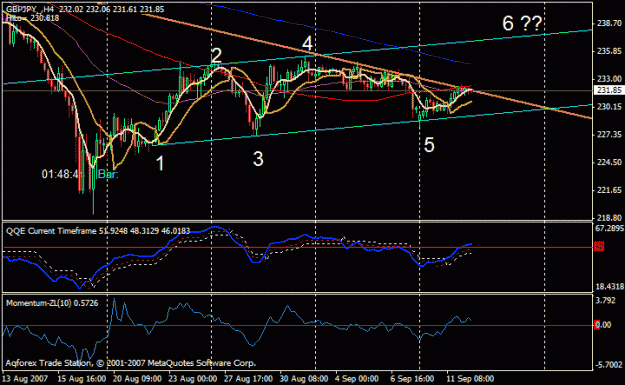The width and height of the screenshot is (625, 385).
Task: Click the 20 Aug 09:00 time label
Action: pyautogui.click(x=137, y=379)
